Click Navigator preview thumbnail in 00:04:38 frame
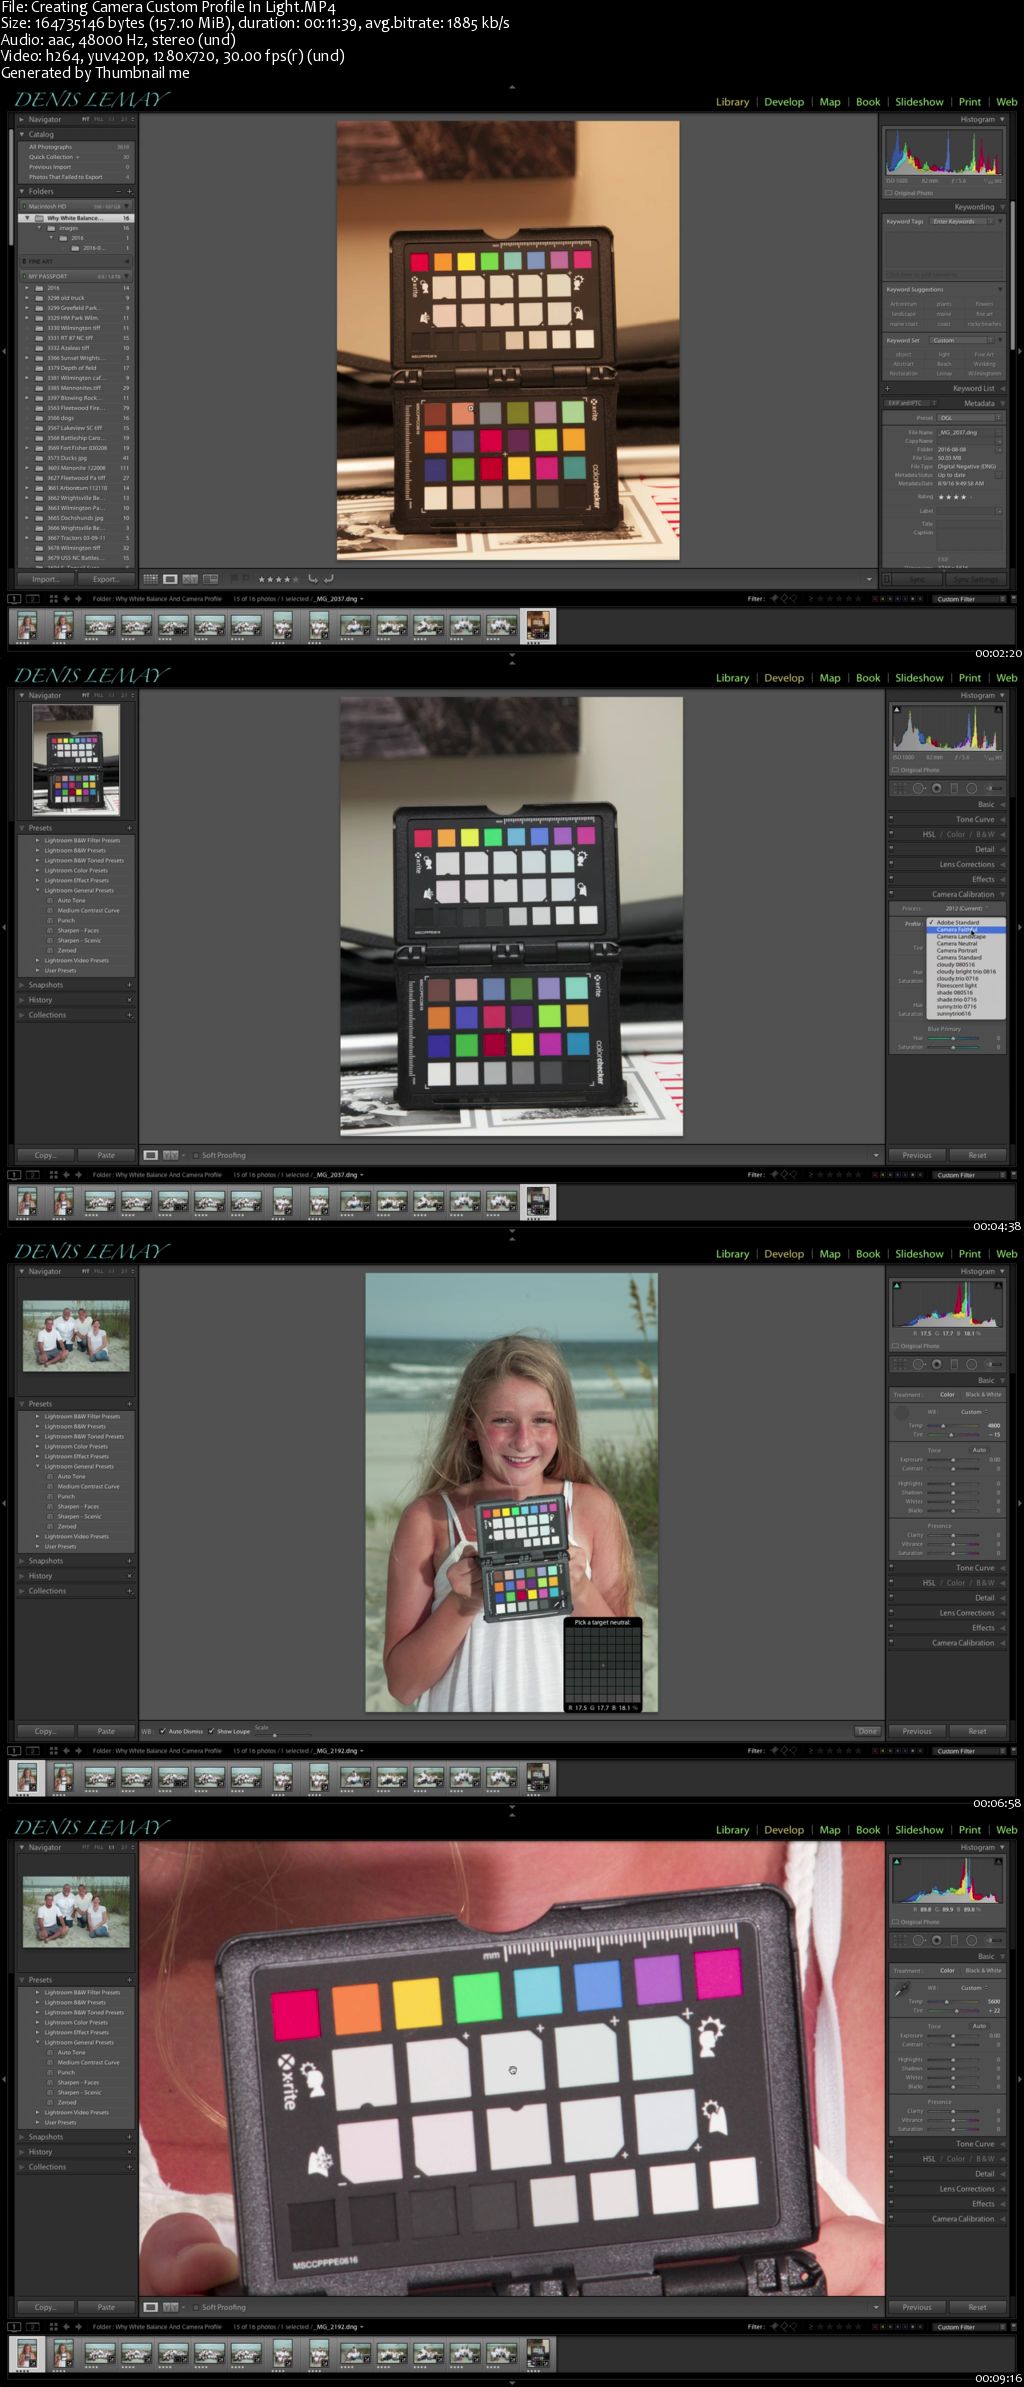1024x2387 pixels. click(x=76, y=760)
